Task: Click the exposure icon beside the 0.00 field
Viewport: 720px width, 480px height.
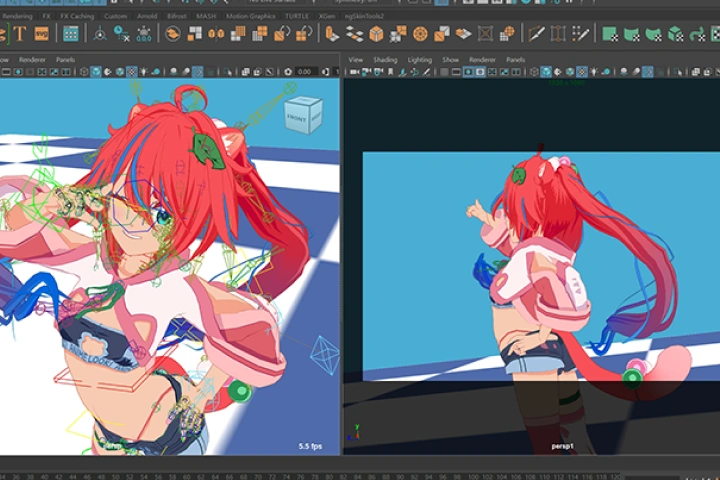Action: click(288, 72)
